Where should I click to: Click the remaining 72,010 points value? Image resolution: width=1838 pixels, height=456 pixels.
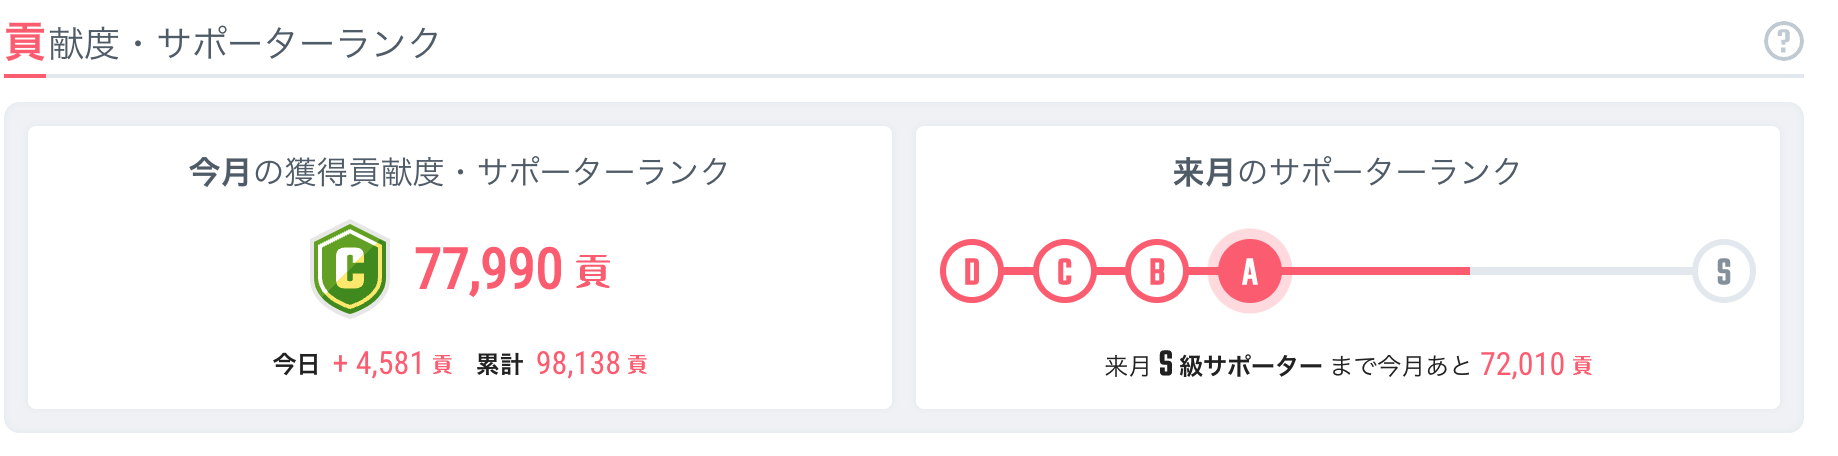(x=1522, y=365)
